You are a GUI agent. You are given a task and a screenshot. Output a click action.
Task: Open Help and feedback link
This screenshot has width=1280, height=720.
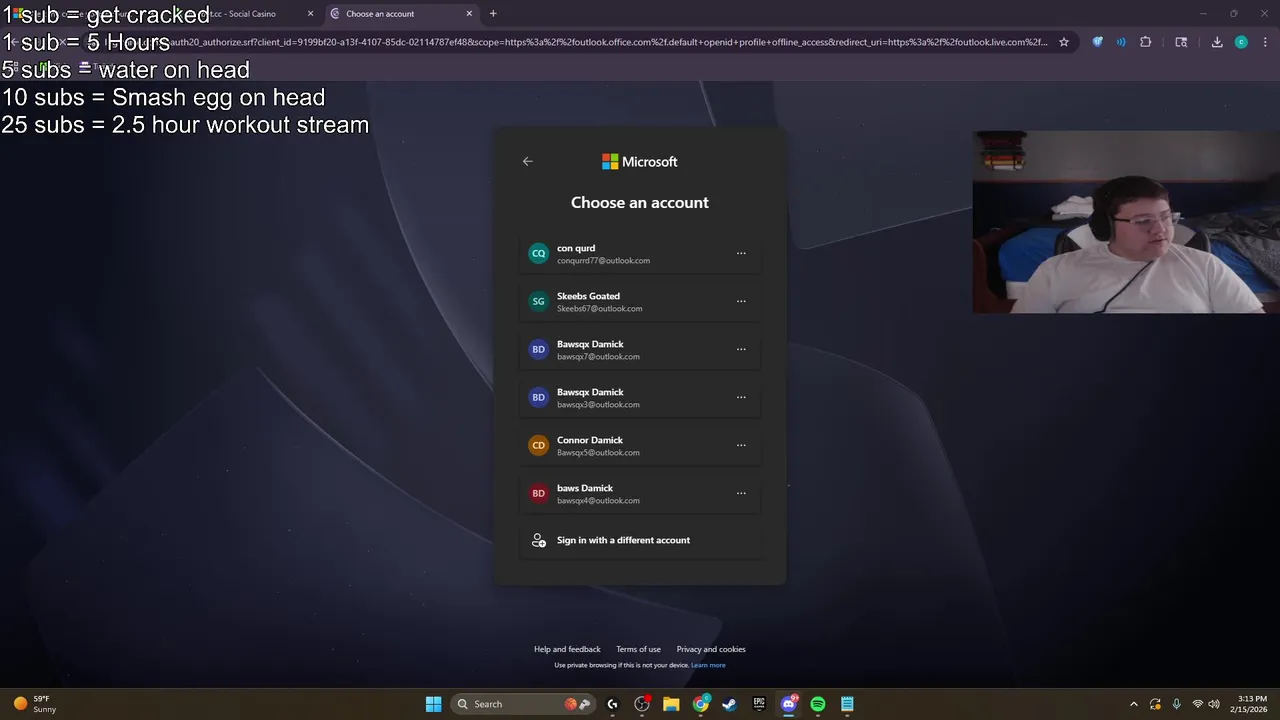coord(567,649)
